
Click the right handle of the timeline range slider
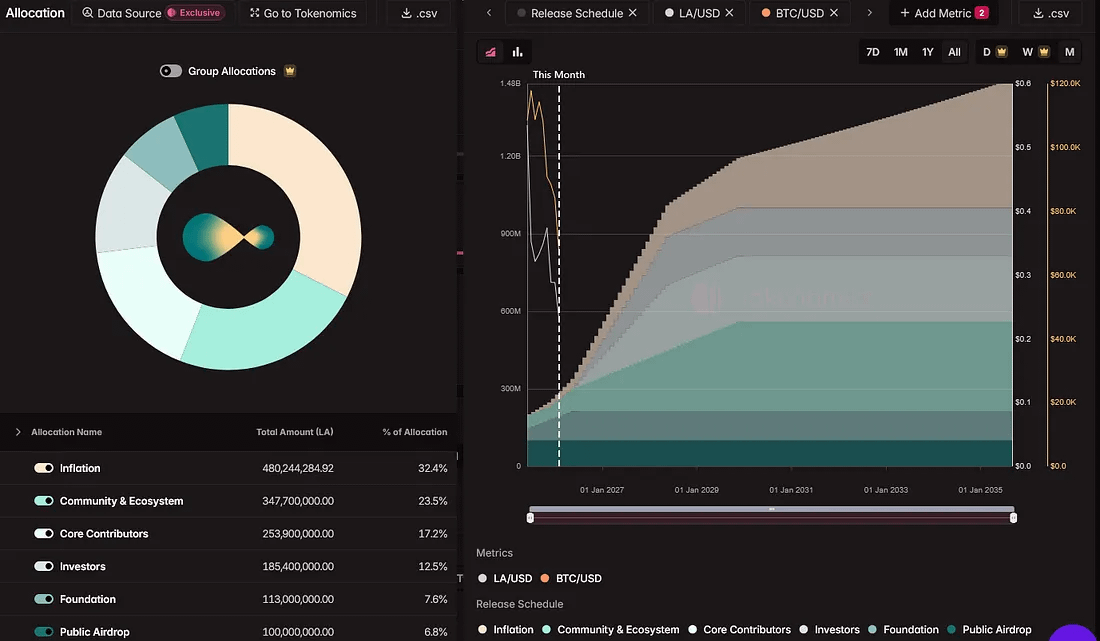[1013, 517]
